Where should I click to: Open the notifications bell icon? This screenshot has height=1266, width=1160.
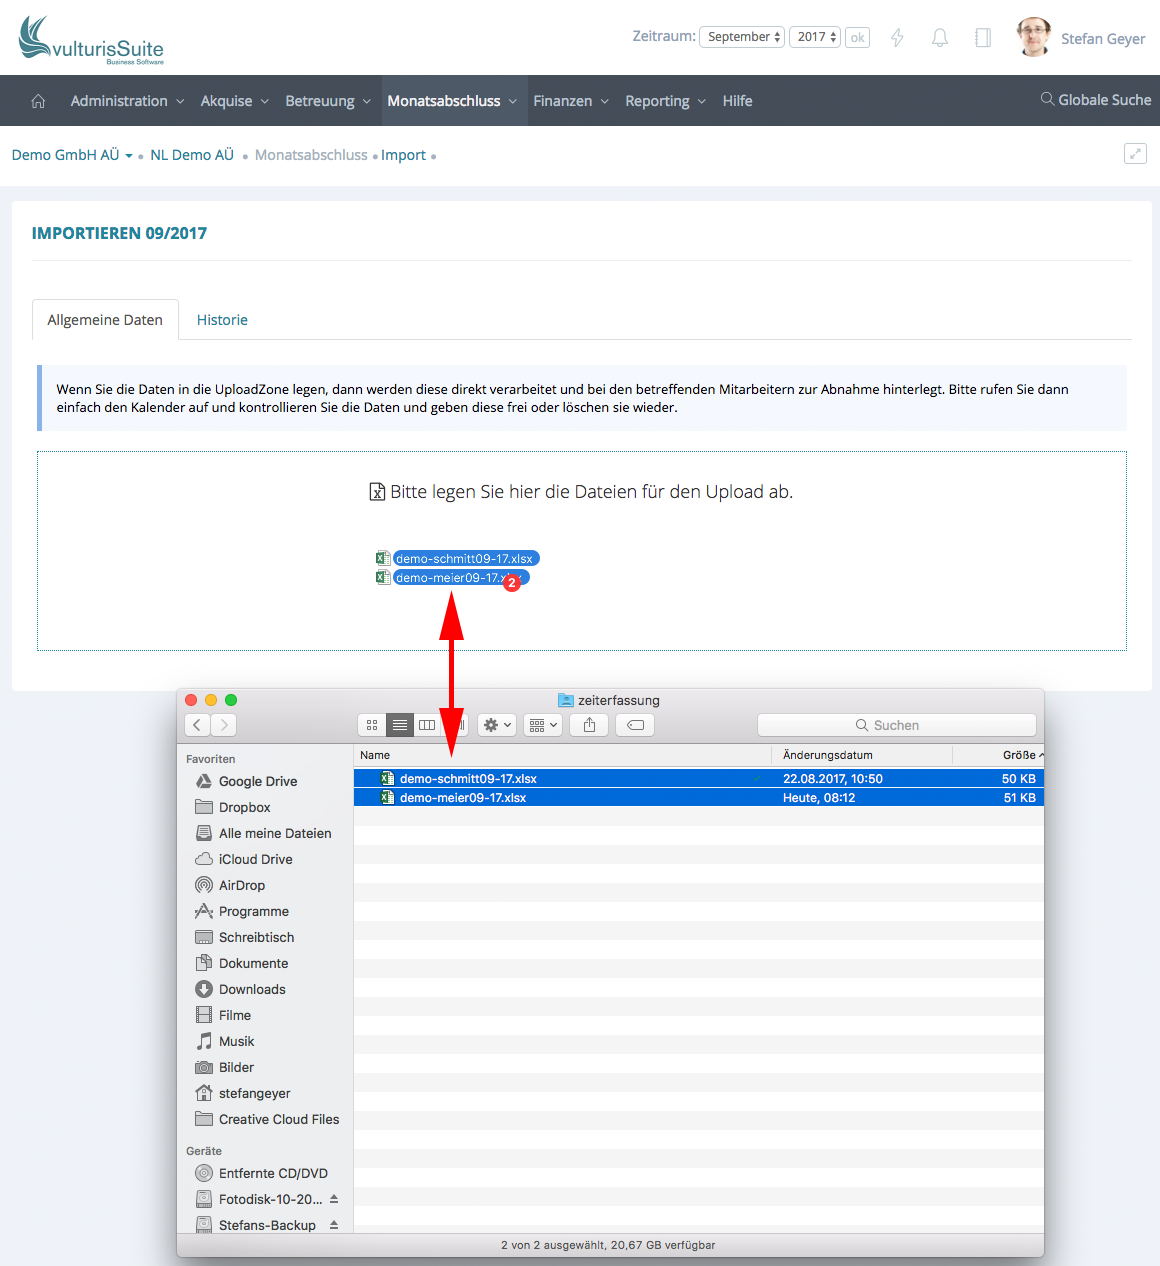click(939, 38)
